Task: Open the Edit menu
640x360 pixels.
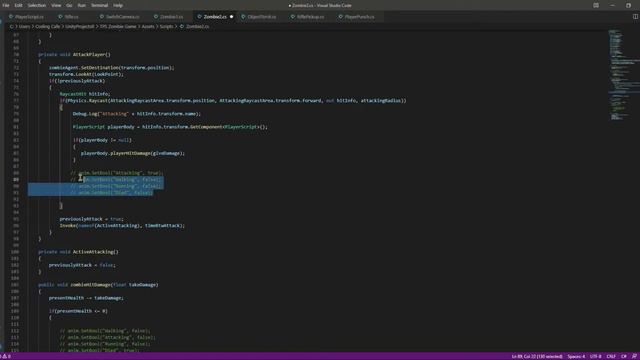Action: coord(18,5)
